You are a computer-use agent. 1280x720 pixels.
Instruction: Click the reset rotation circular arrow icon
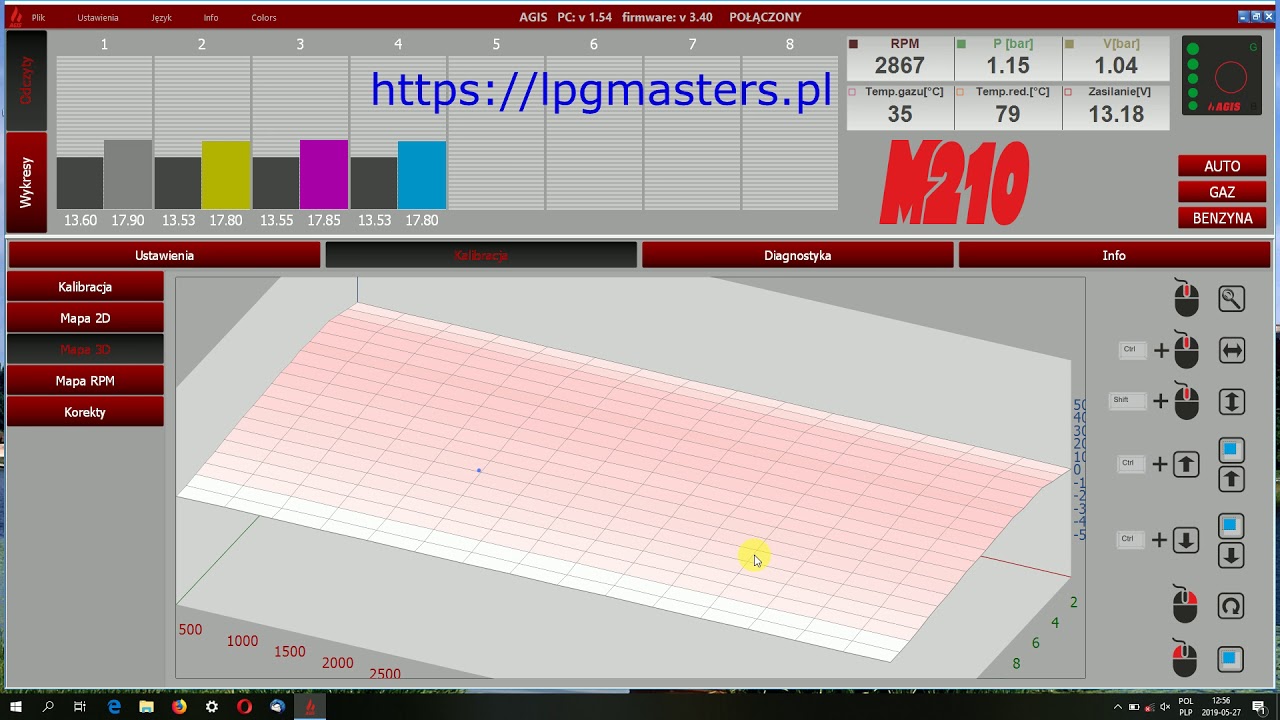[x=1231, y=606]
